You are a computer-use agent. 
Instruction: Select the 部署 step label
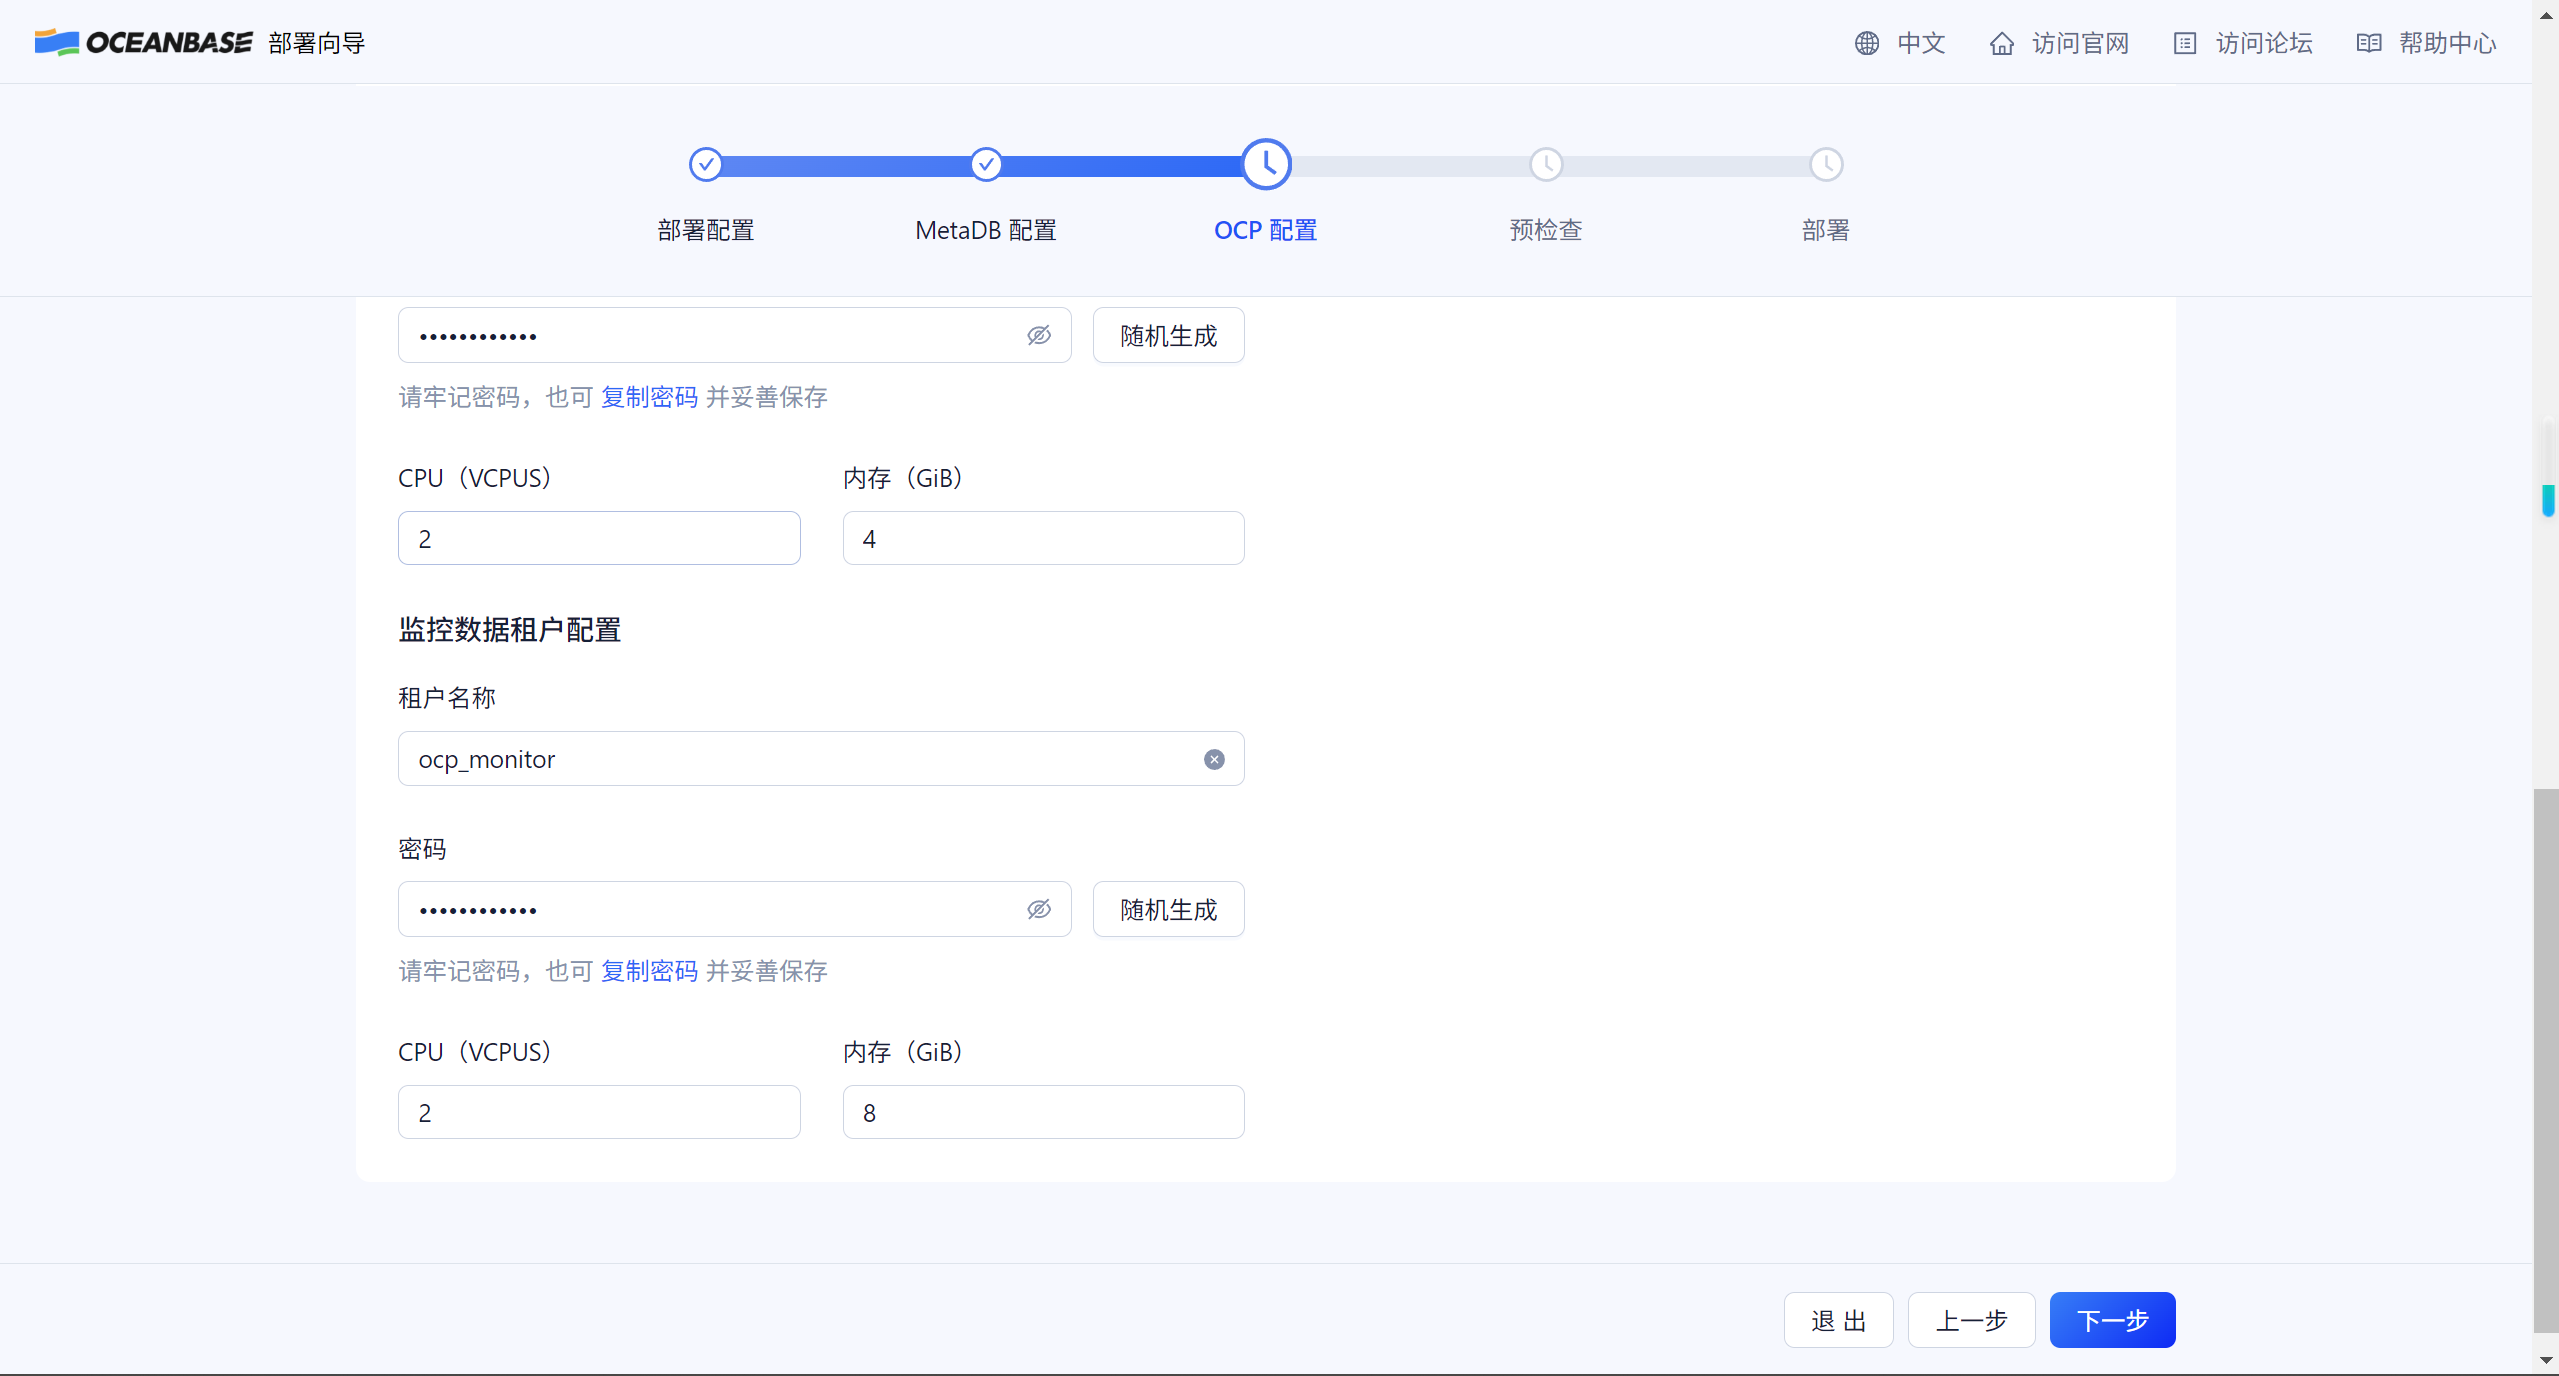(x=1825, y=230)
